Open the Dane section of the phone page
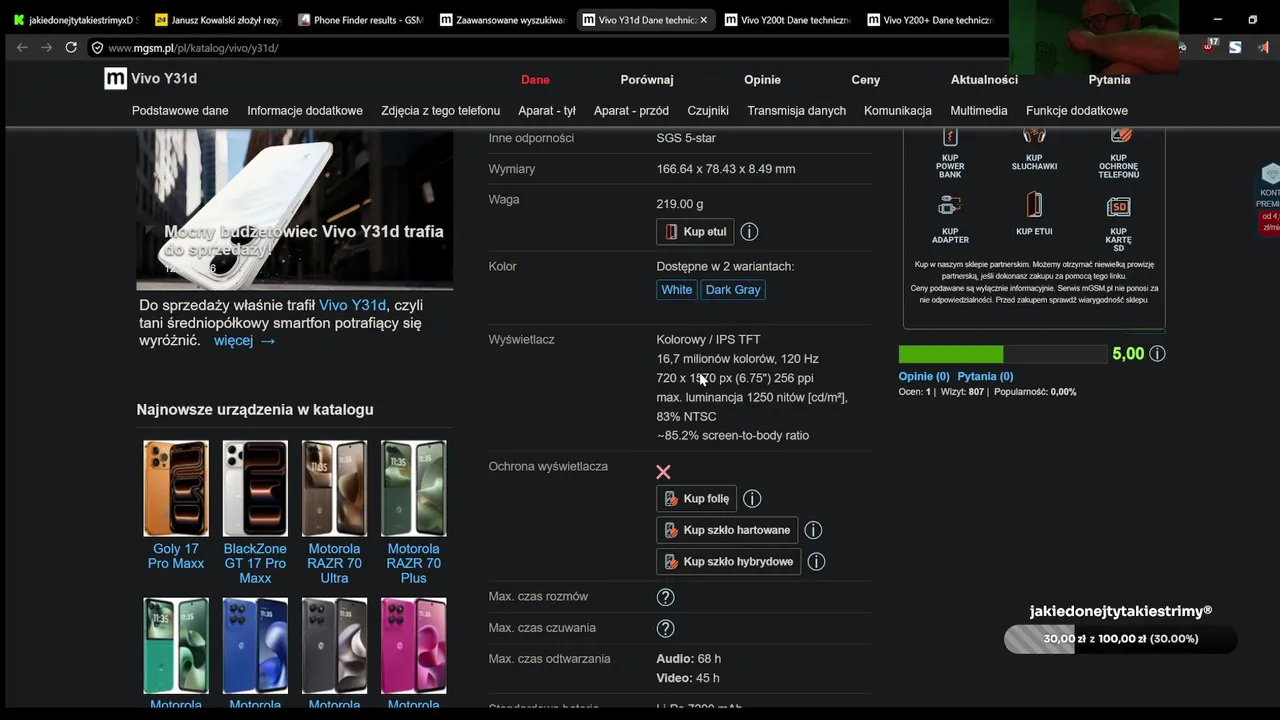 535,80
